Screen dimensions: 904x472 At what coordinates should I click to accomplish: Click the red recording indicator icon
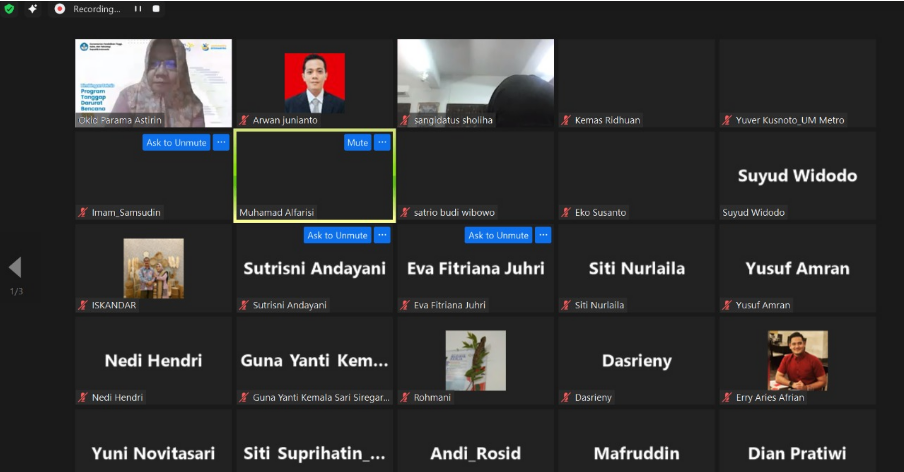click(60, 9)
